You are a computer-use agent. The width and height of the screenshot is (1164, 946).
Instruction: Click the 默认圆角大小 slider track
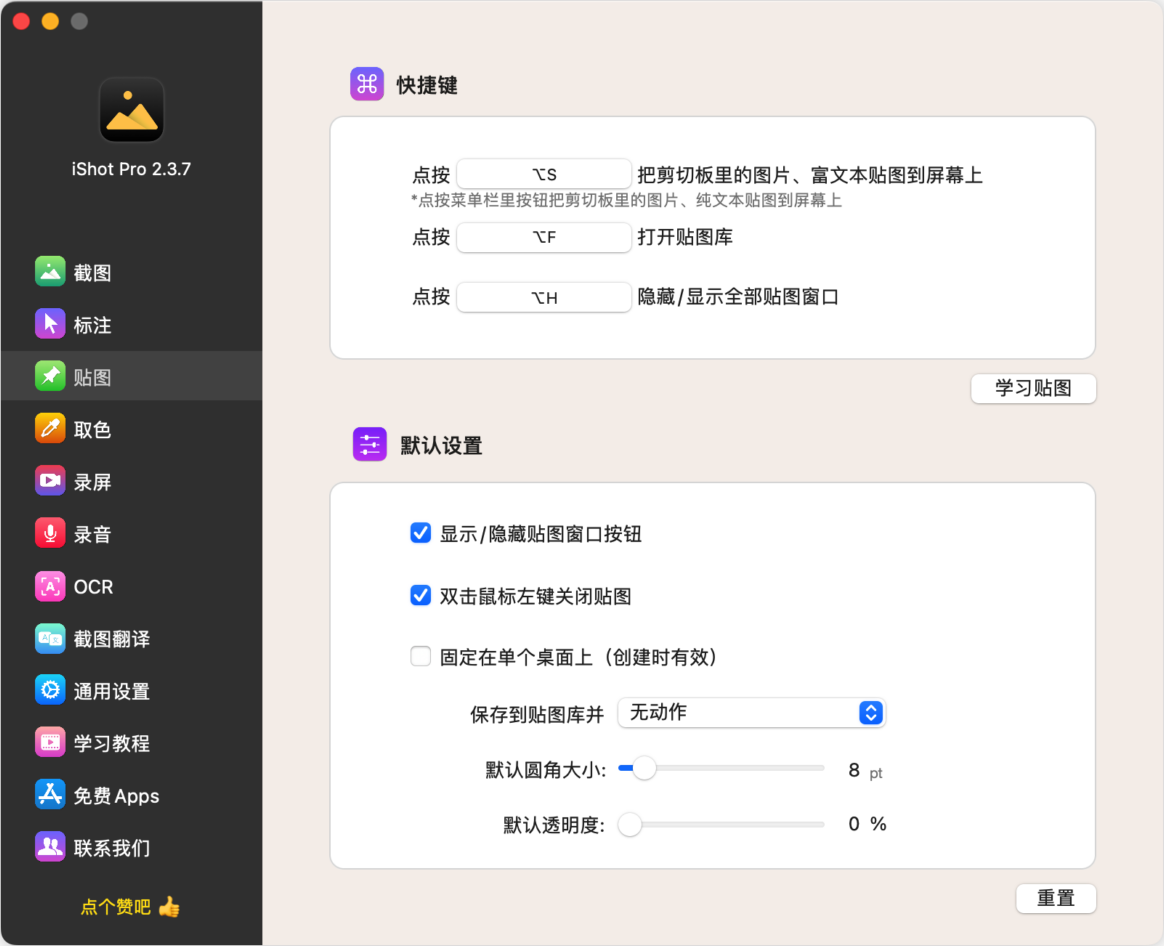722,768
